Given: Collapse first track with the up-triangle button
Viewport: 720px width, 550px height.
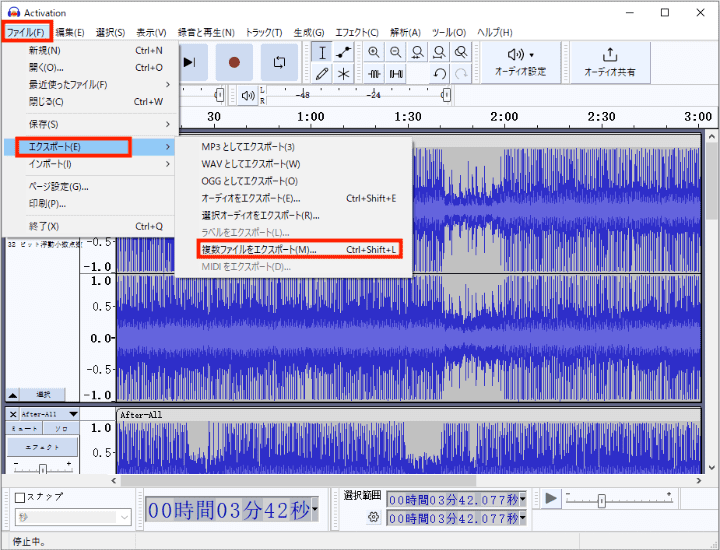Looking at the screenshot, I should 13,394.
